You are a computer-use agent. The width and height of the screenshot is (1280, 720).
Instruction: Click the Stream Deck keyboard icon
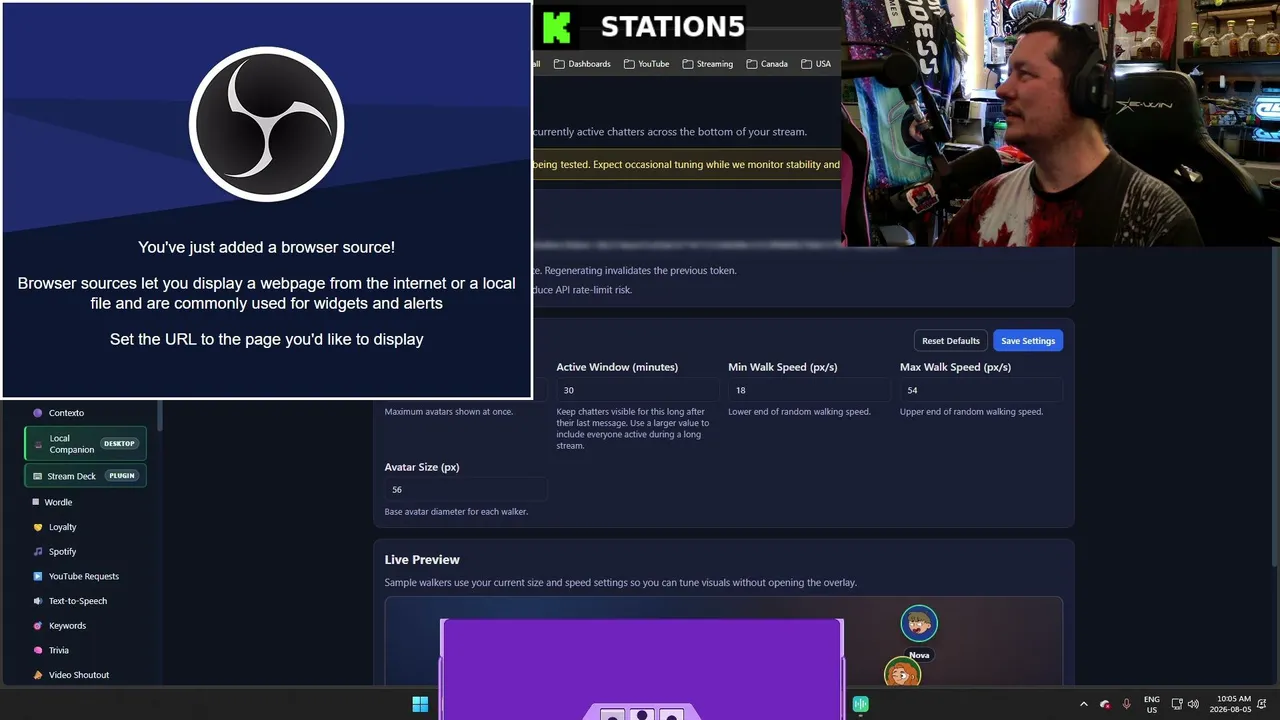[37, 476]
